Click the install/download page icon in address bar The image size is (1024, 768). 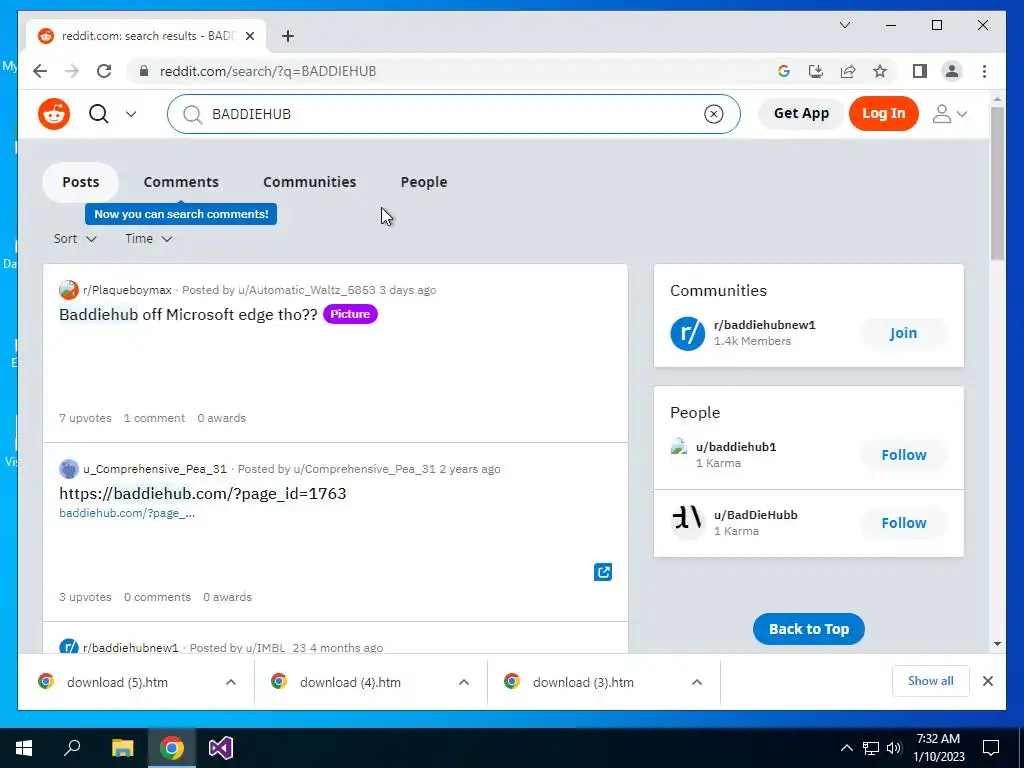(816, 71)
